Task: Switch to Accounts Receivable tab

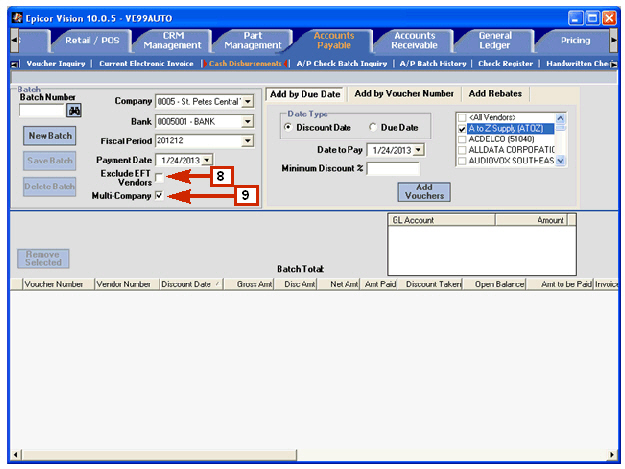Action: (x=414, y=40)
